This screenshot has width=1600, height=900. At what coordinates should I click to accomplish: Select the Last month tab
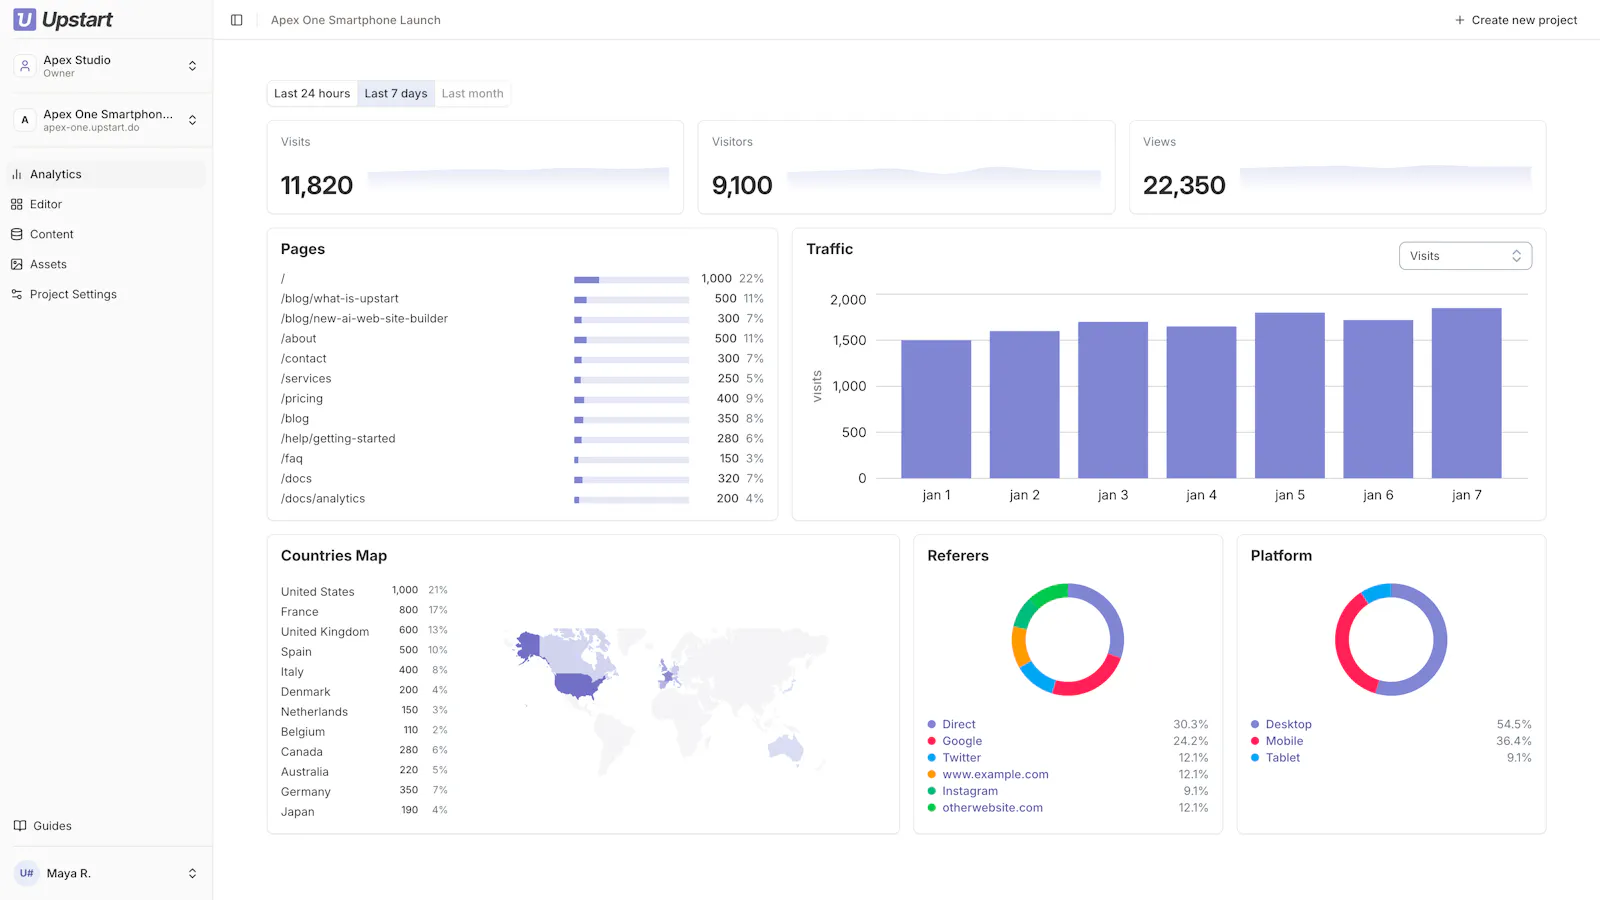click(x=473, y=94)
